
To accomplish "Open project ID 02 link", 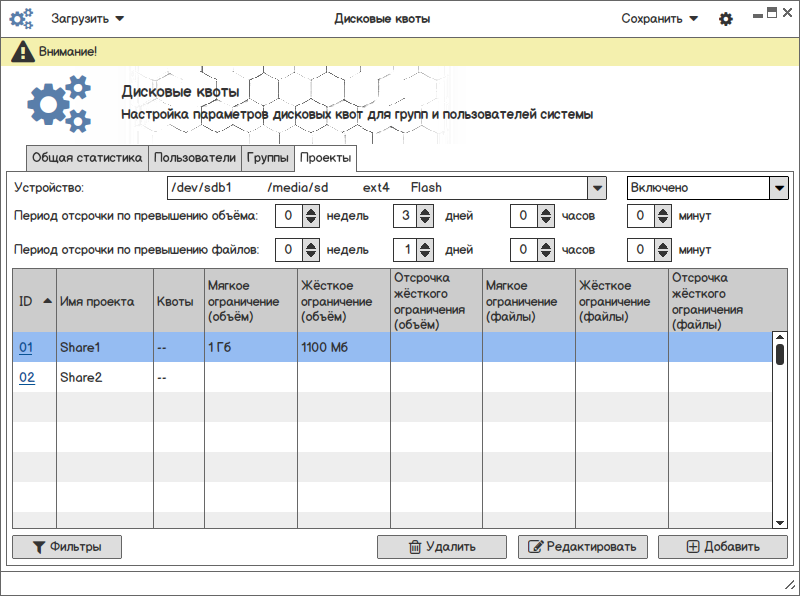I will click(x=27, y=378).
